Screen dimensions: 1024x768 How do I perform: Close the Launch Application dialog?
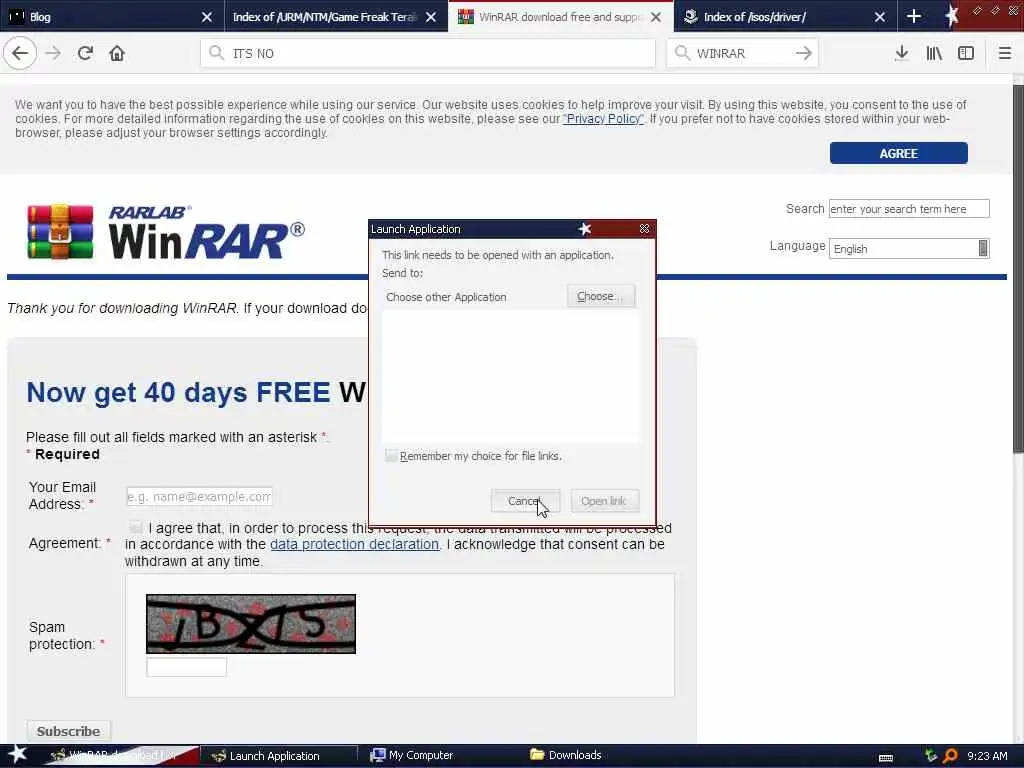click(644, 229)
